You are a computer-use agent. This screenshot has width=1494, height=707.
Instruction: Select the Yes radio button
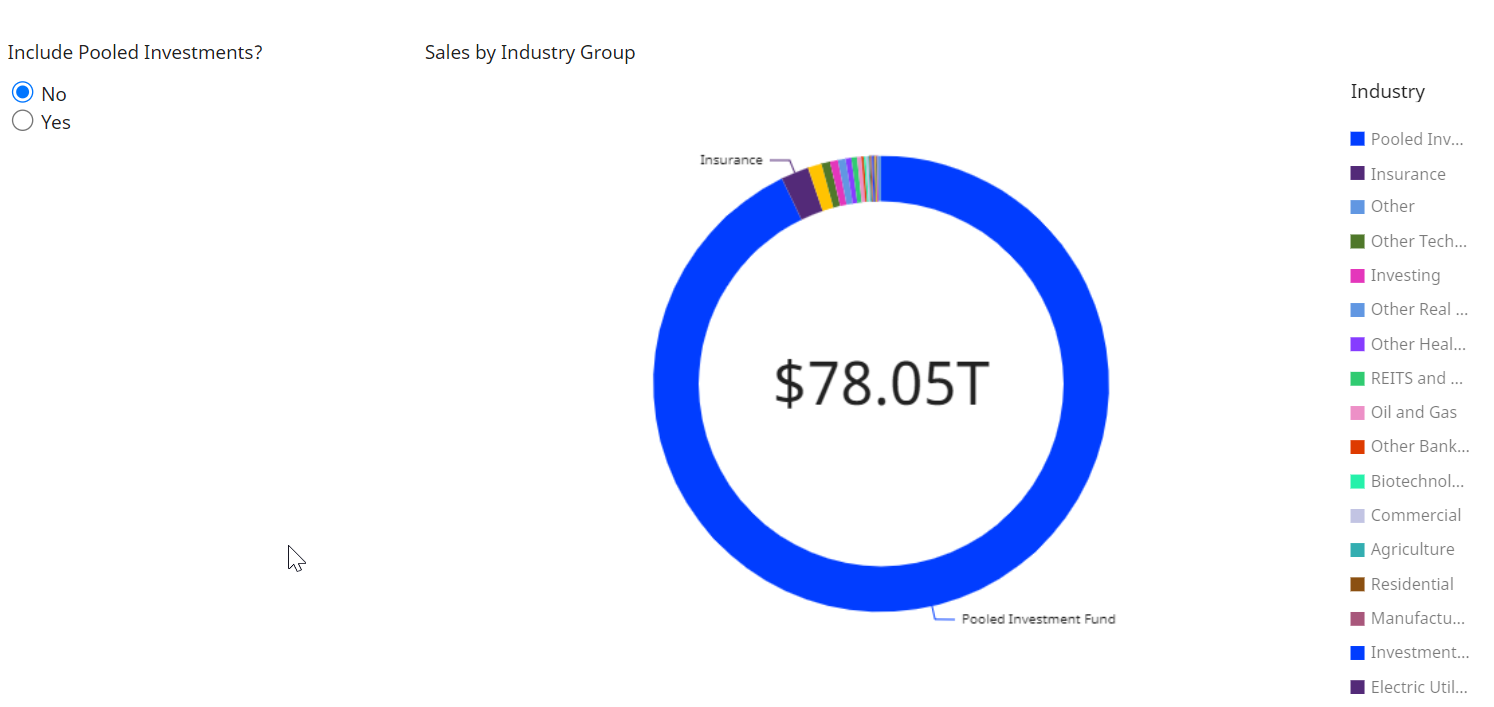click(x=22, y=120)
